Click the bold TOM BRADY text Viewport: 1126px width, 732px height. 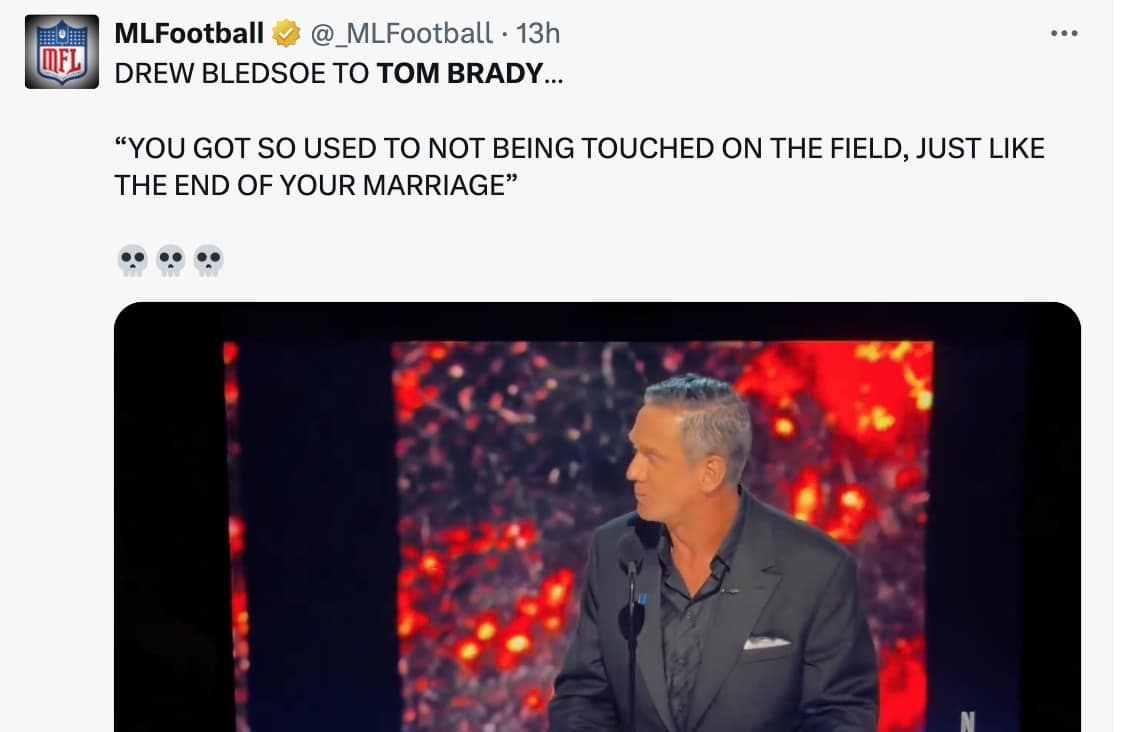point(461,73)
